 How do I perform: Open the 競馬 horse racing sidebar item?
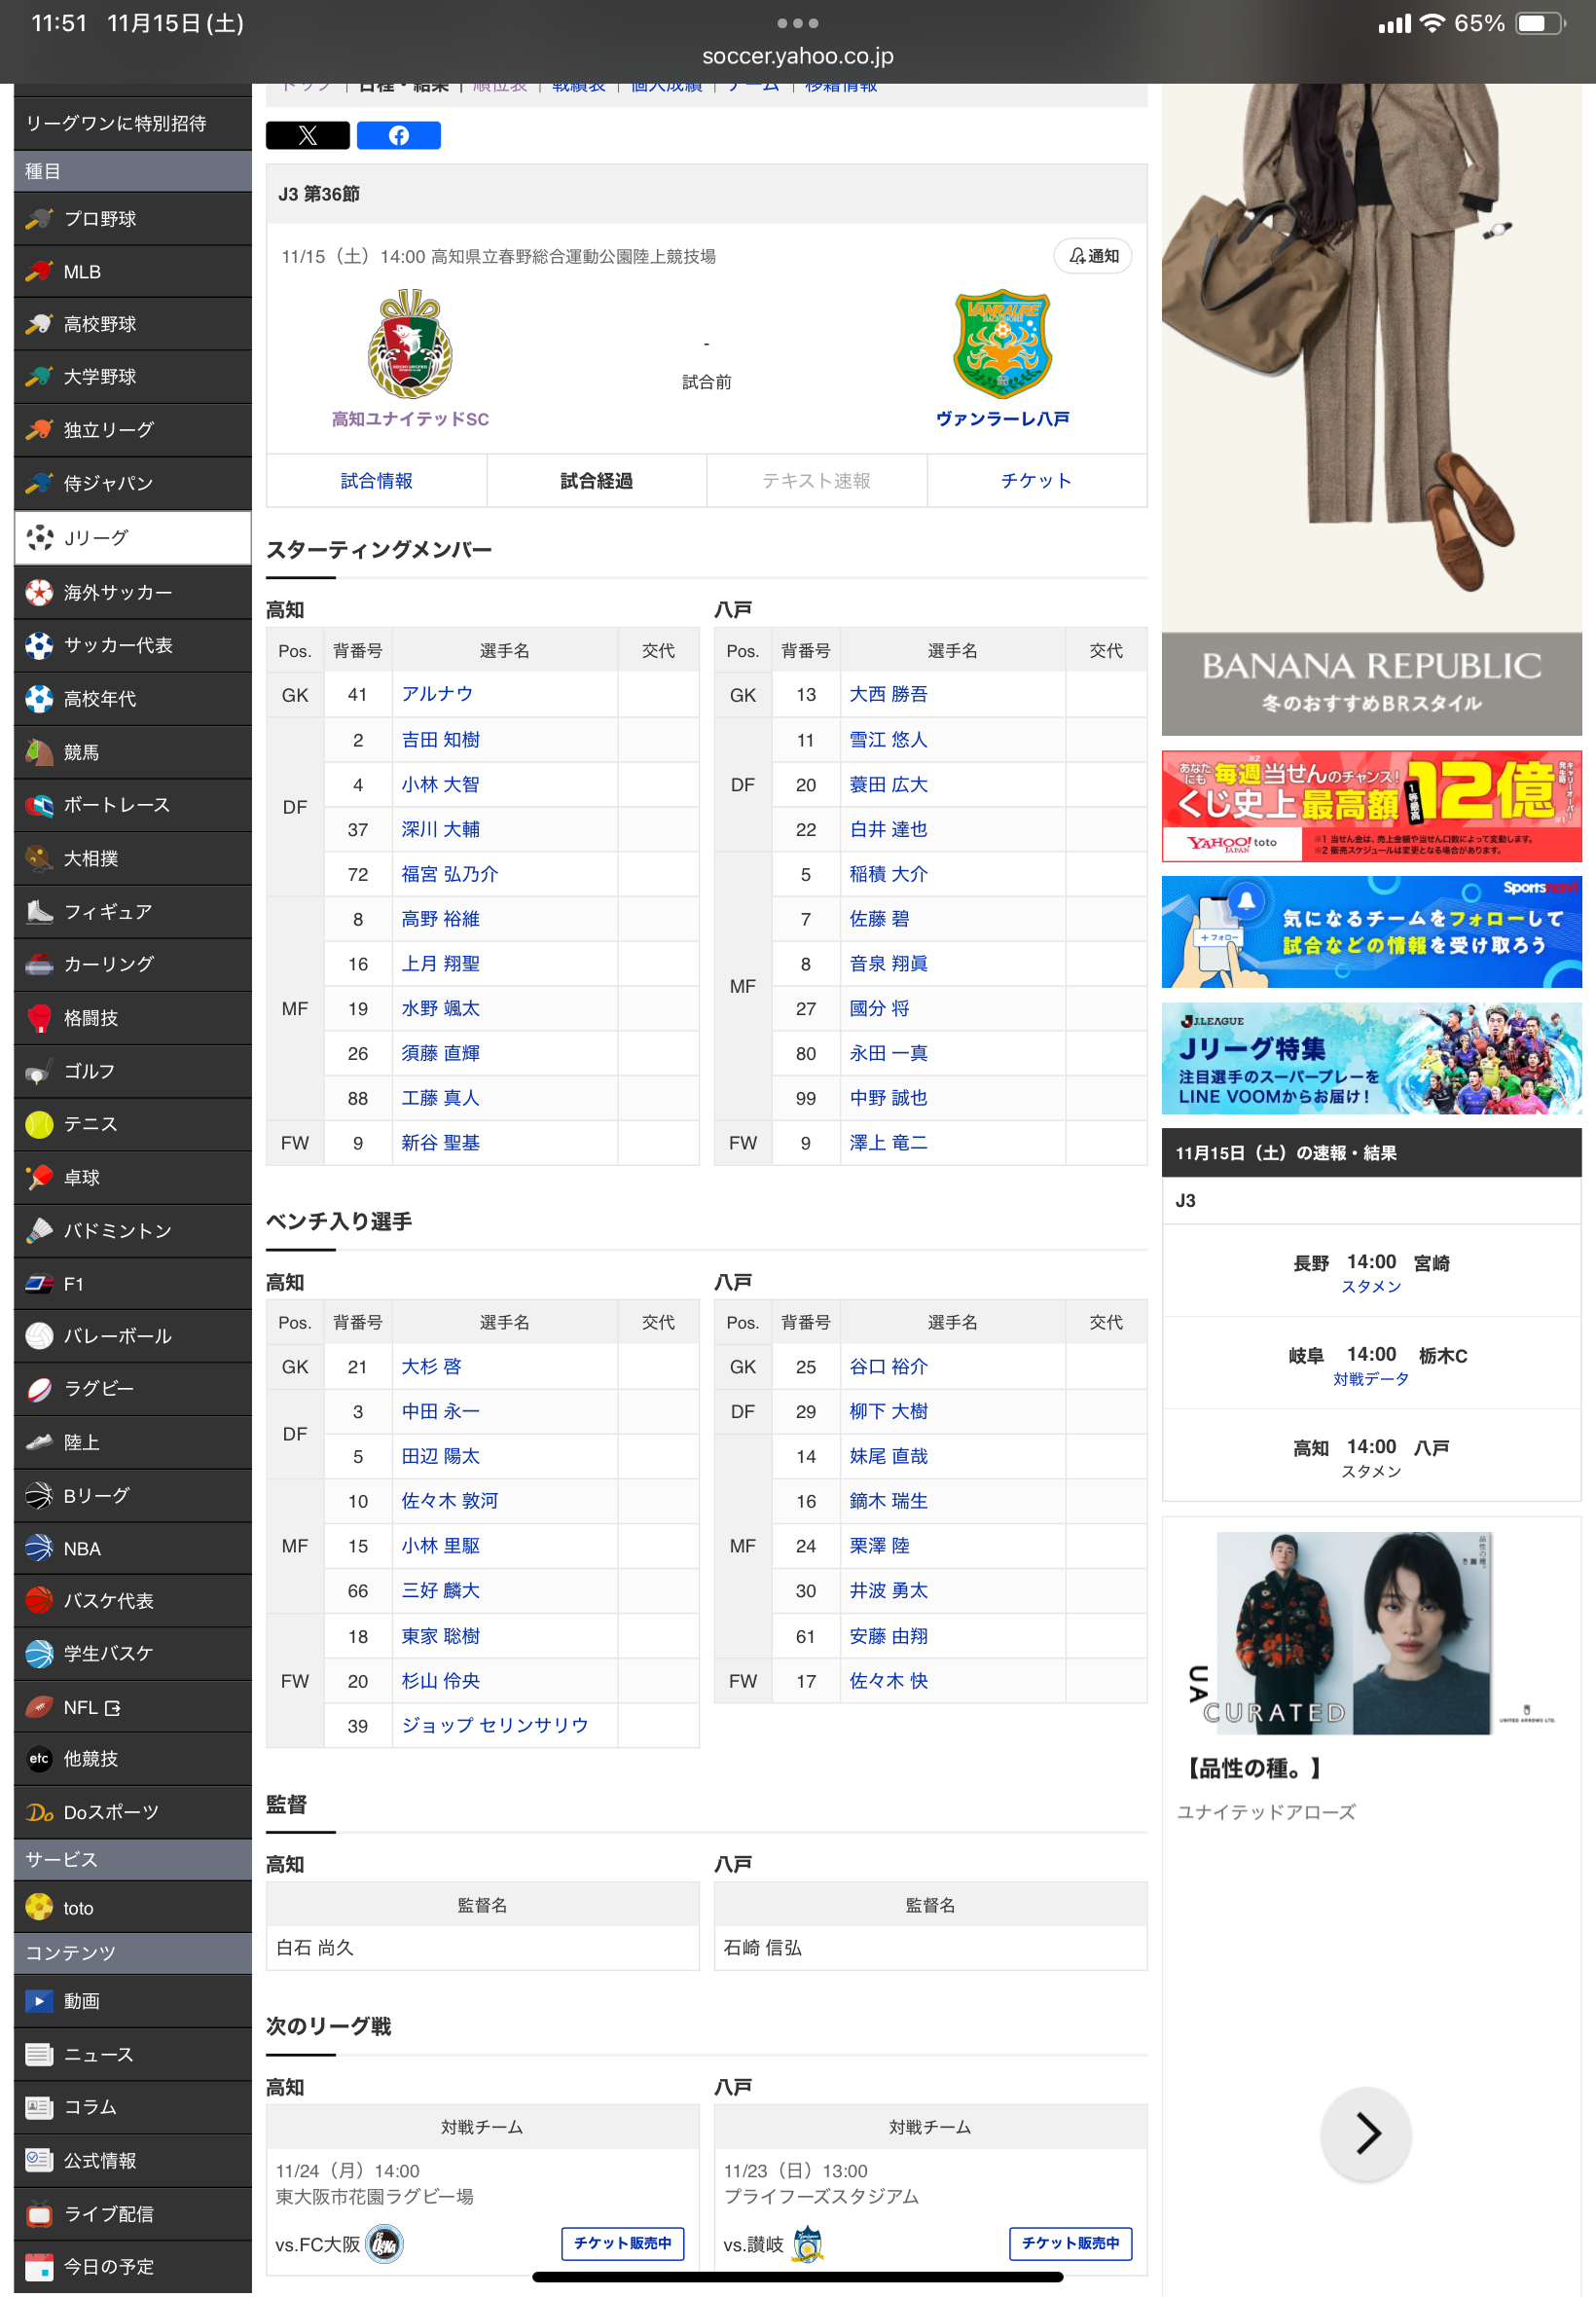coord(132,752)
